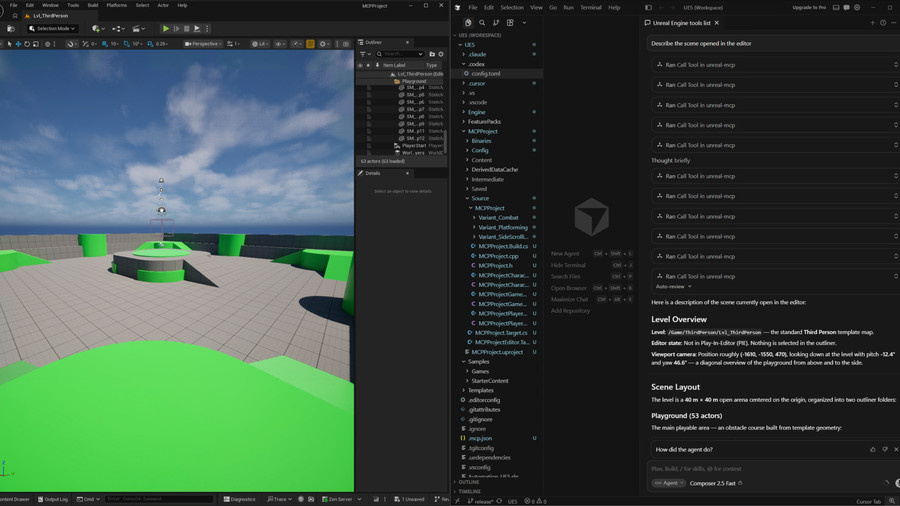Click the Extensions icon in Cursor sidebar

[x=510, y=23]
